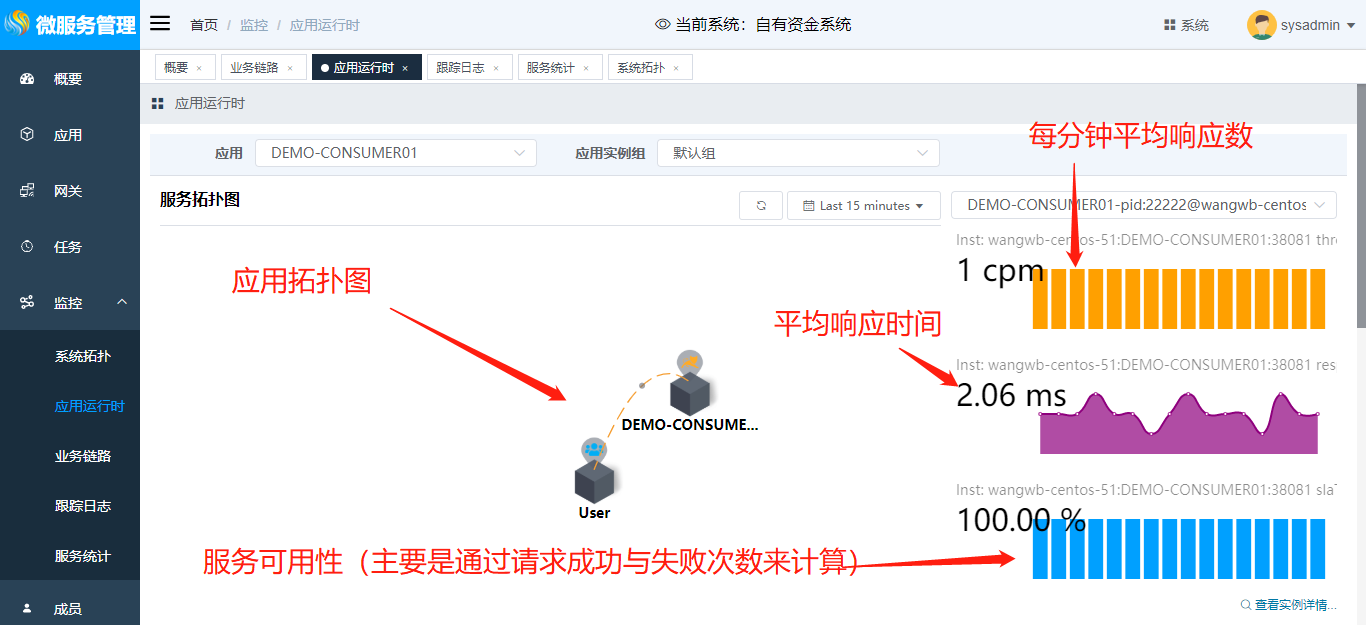Open the 概要 overview sidebar item
1366x625 pixels.
[68, 79]
